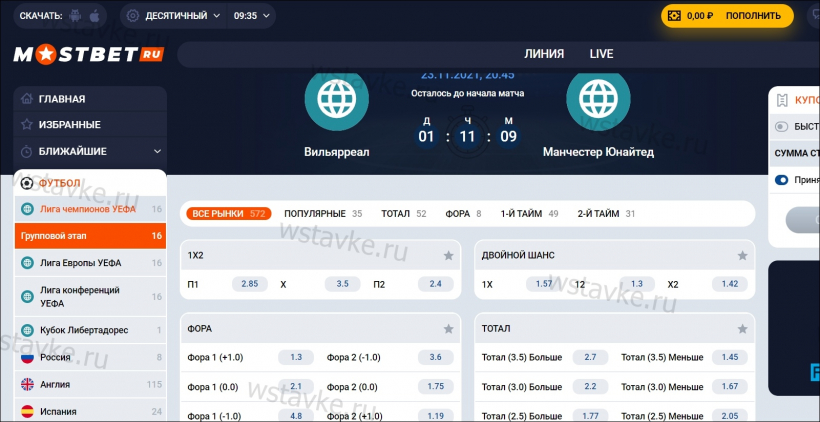Click the home icon next to Главная
Screen dimensions: 820x422
(x=27, y=98)
